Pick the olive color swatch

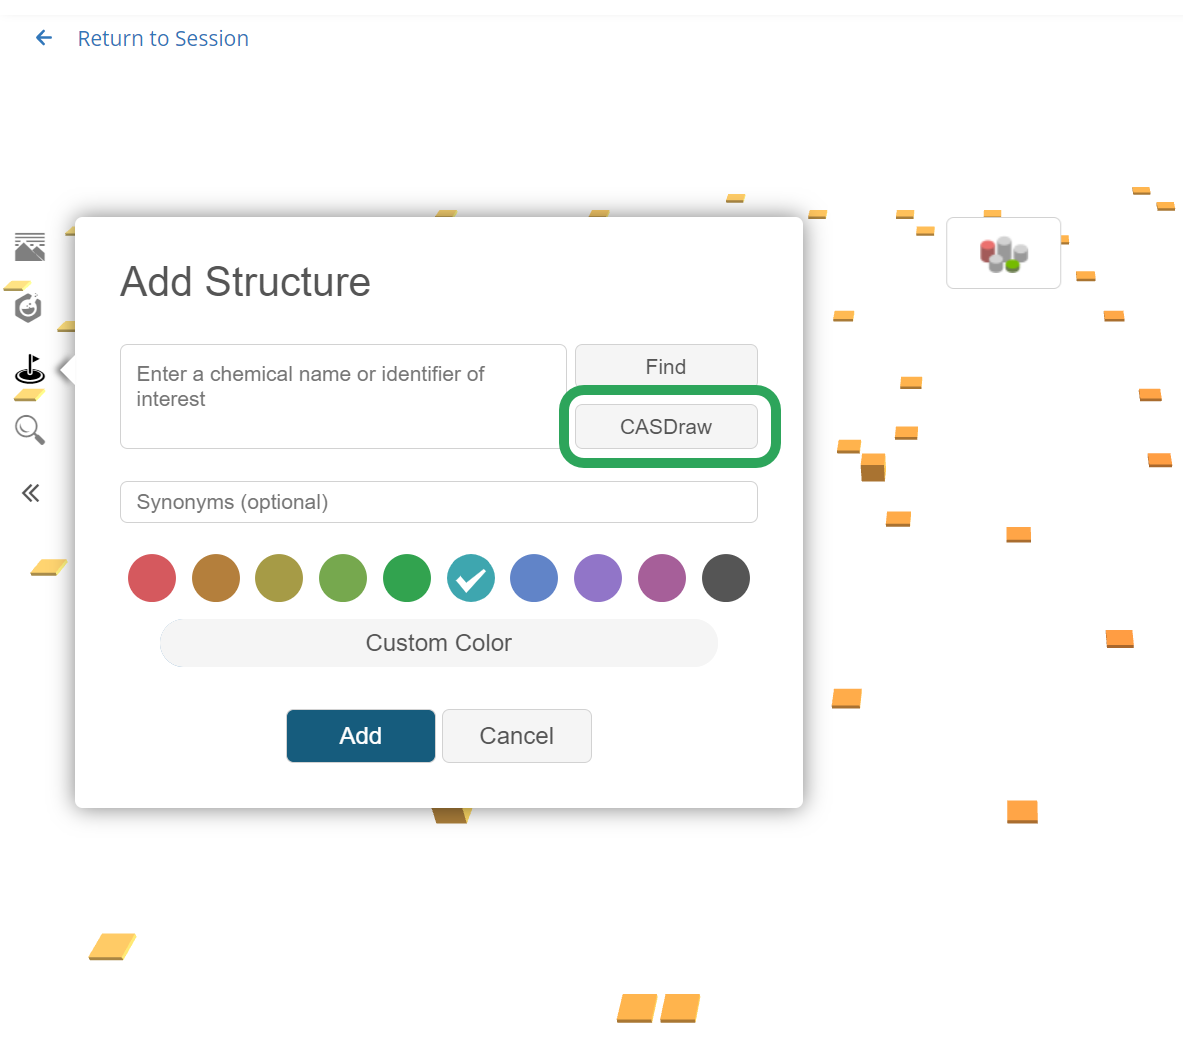click(x=279, y=578)
